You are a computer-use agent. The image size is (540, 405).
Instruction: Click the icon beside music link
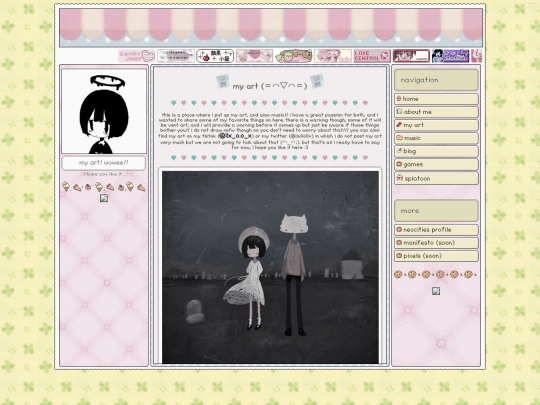[399, 138]
